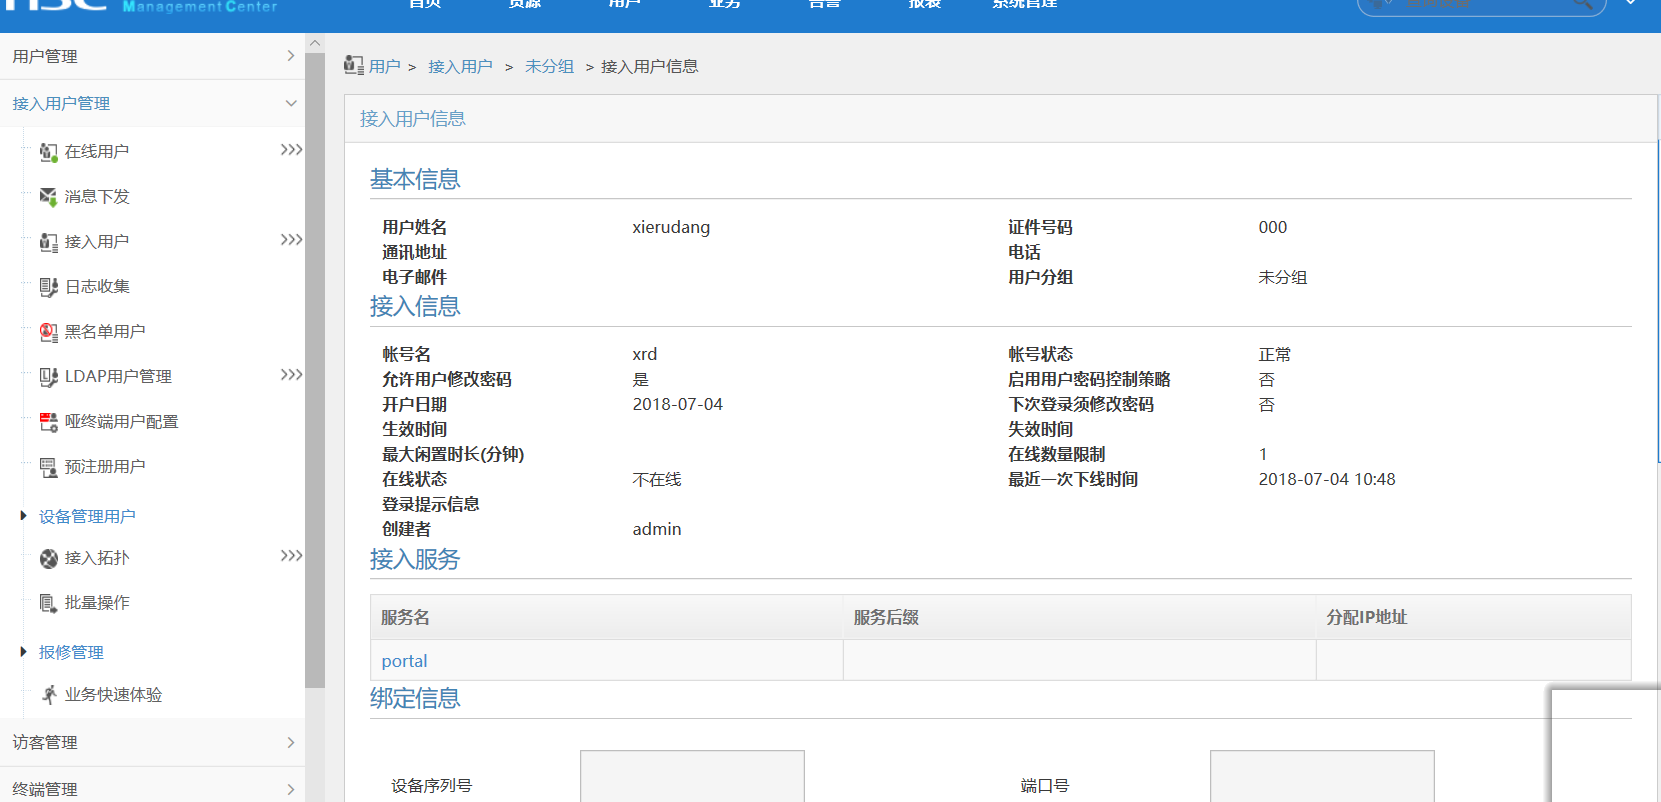Click the 帐号状态 value 正常
Screen dimensions: 1661x802
click(1274, 354)
